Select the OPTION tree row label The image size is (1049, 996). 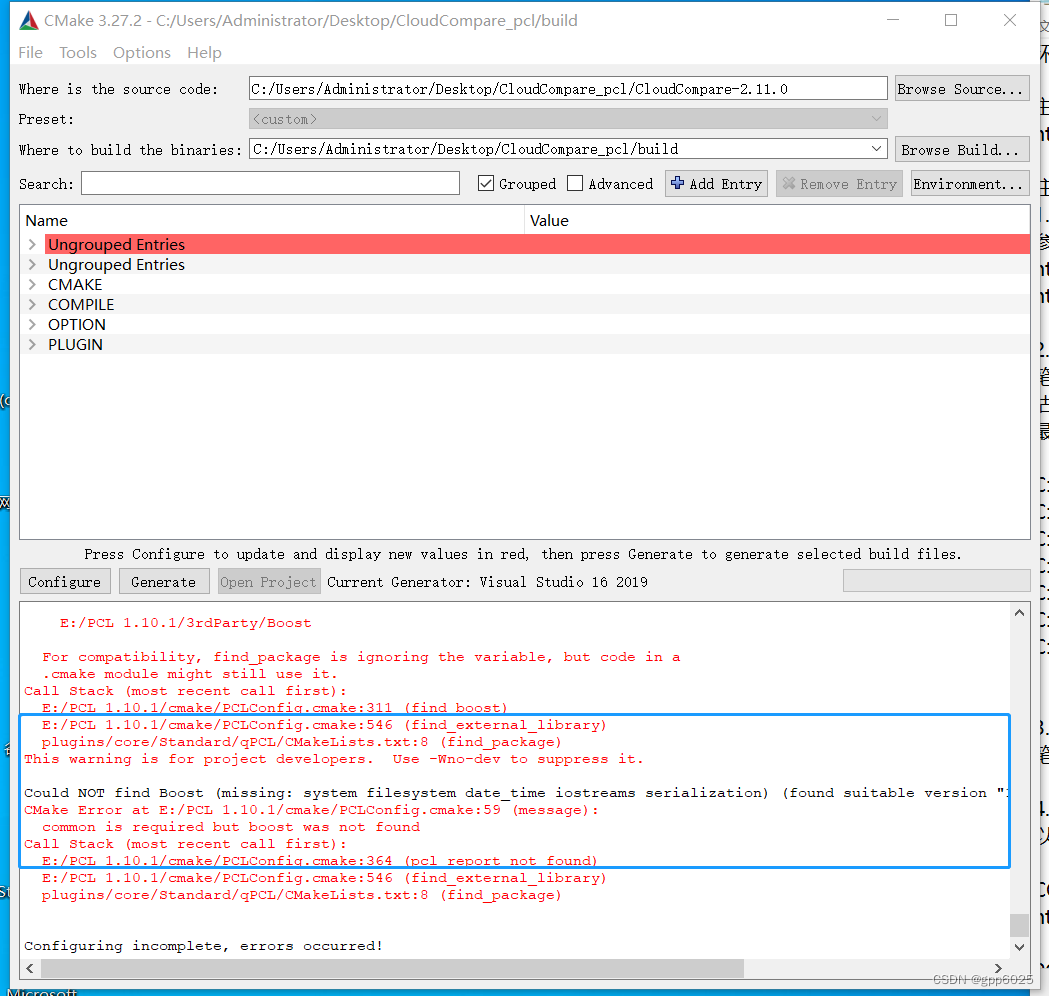coord(76,324)
